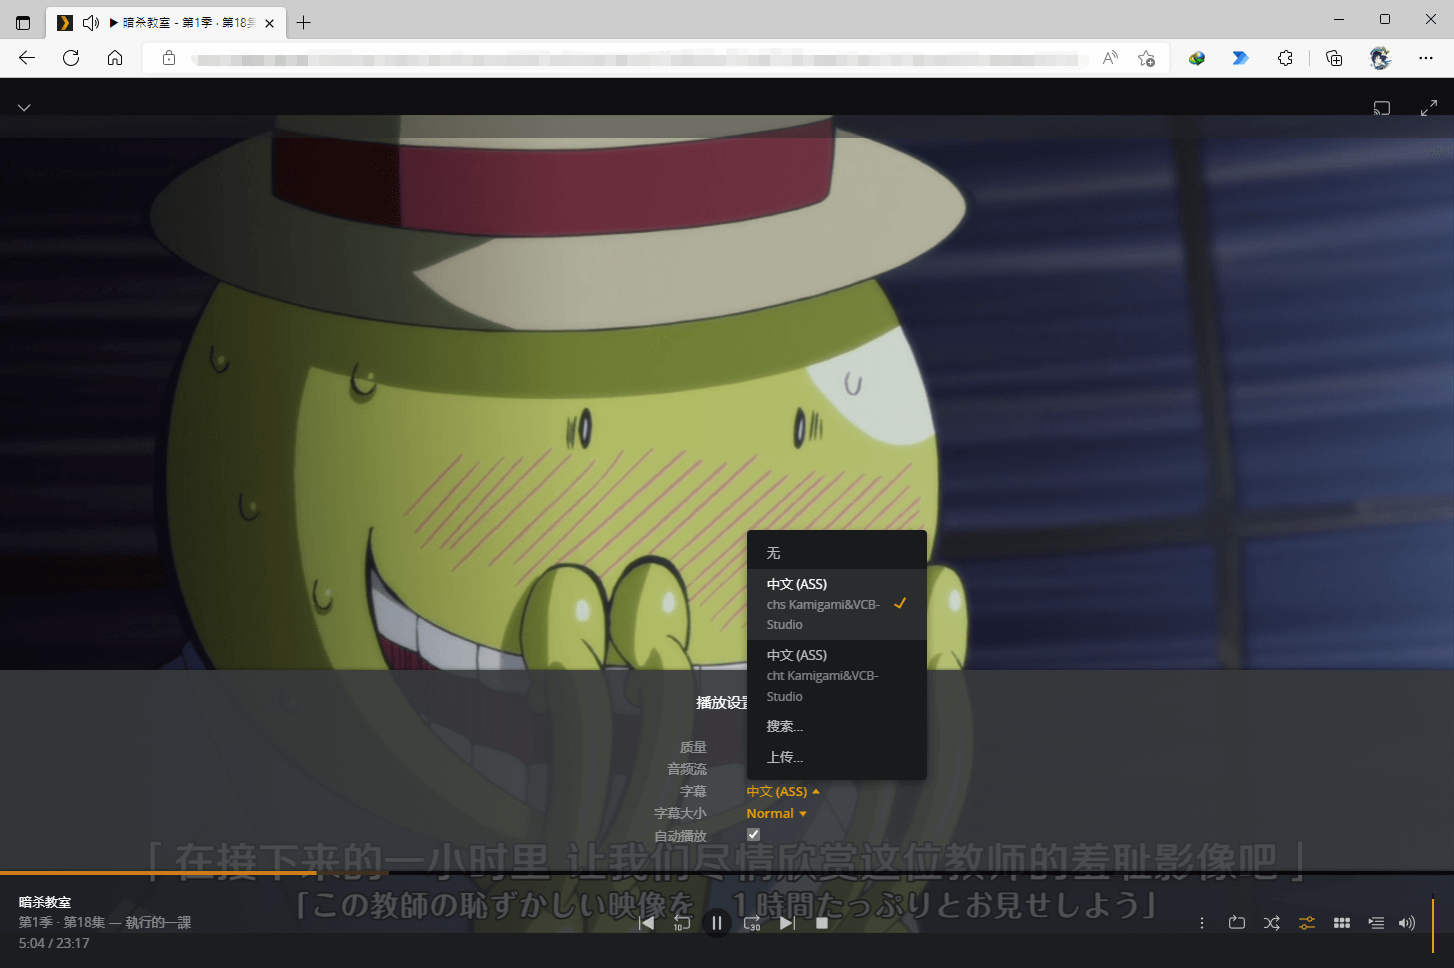Screen dimensions: 1454x968
Task: Enable repeat mode
Action: [1236, 922]
